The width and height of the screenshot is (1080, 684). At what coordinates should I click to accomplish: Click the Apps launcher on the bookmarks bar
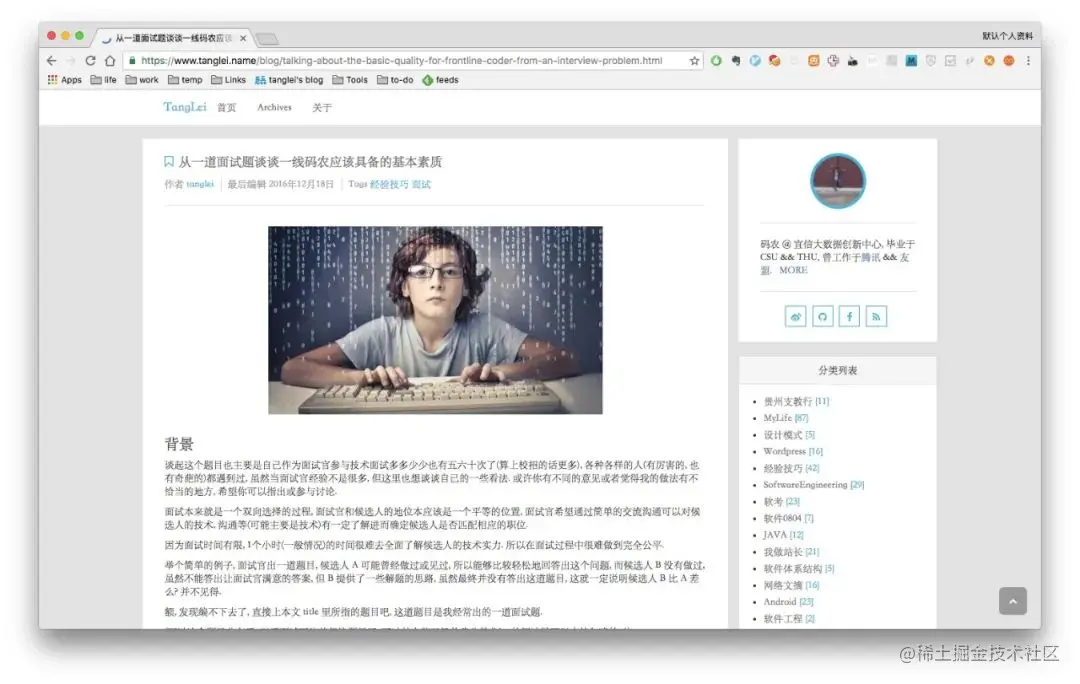point(64,80)
